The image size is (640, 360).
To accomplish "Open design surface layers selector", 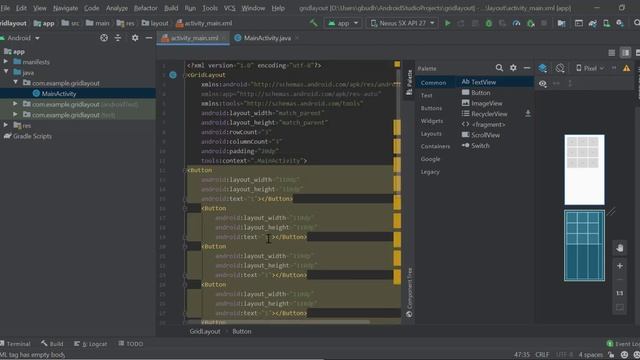I will click(542, 68).
